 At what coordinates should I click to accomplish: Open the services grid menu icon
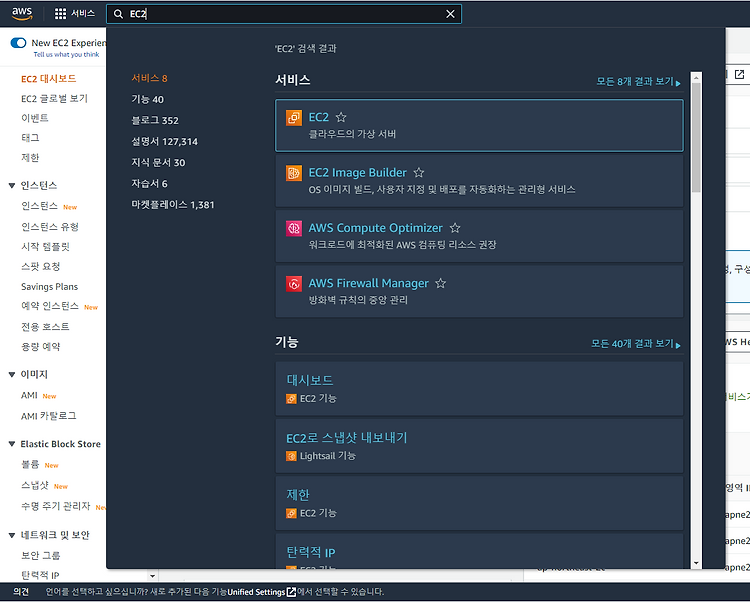[60, 14]
